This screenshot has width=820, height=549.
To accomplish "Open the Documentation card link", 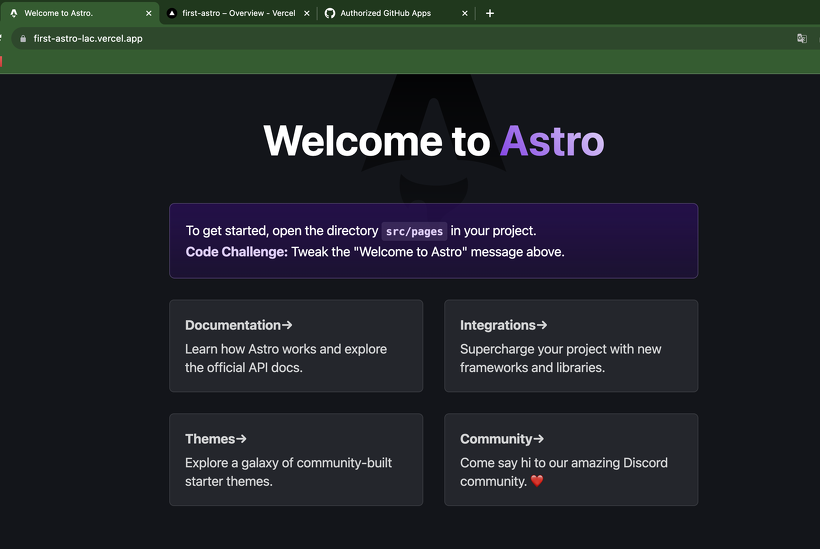I will click(x=296, y=346).
